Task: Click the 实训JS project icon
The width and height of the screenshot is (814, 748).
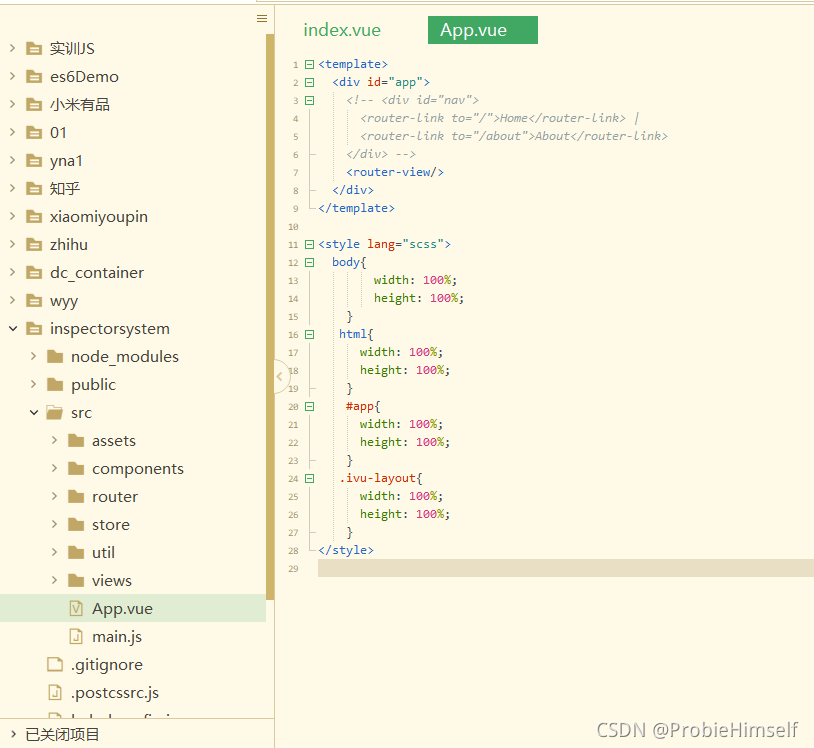Action: (x=34, y=49)
